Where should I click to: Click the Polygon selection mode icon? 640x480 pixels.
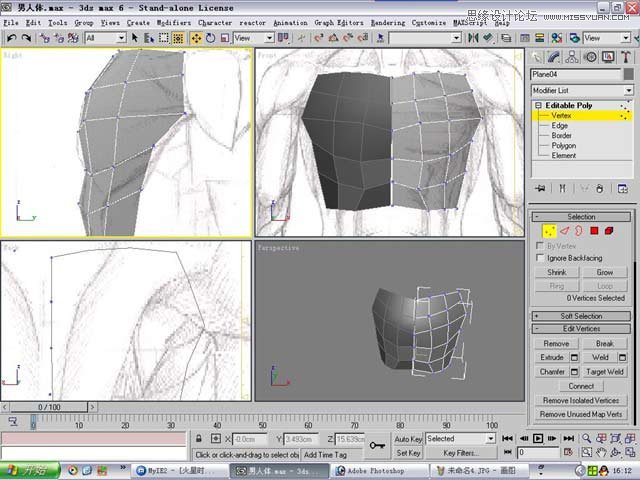coord(593,231)
